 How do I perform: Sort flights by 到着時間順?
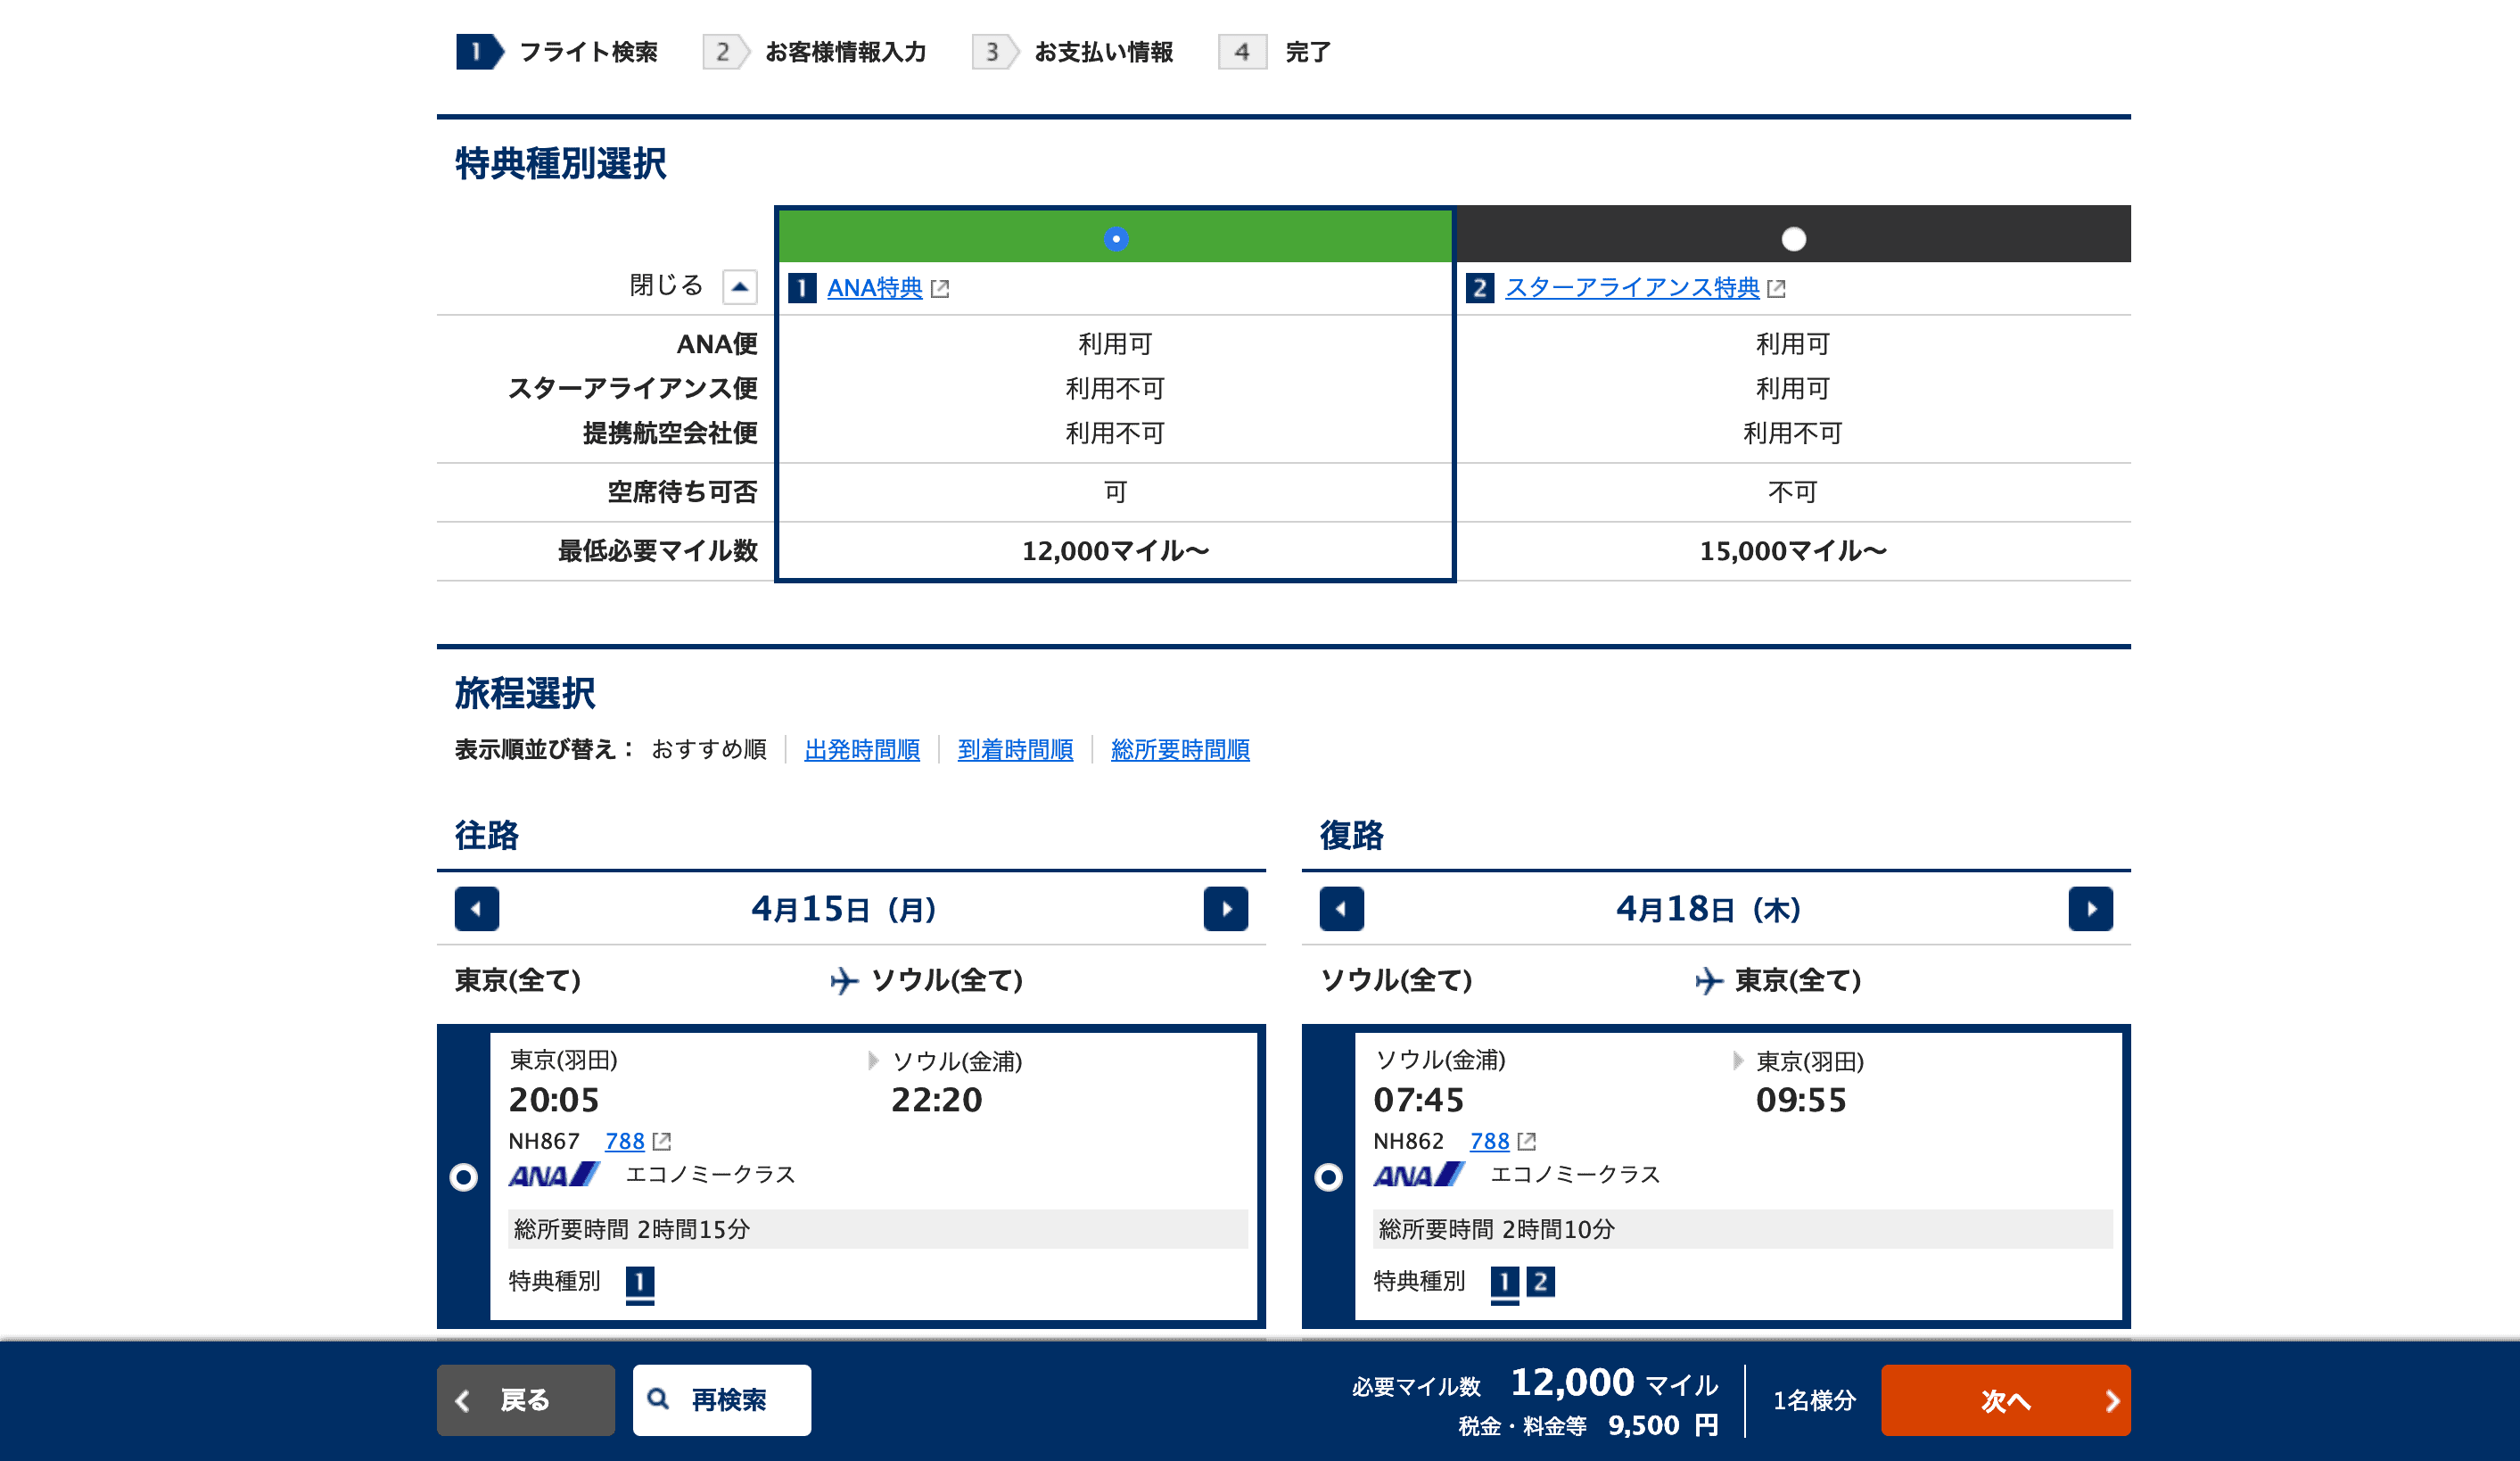tap(1016, 750)
